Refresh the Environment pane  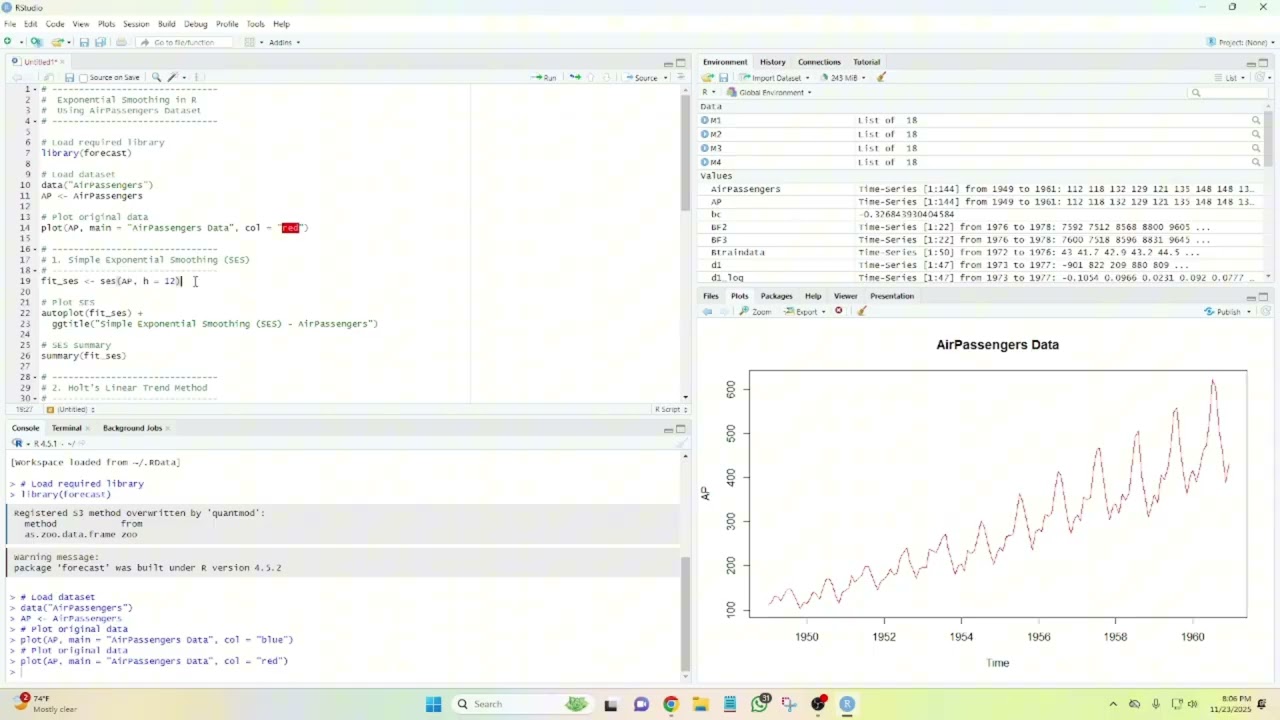click(x=1262, y=77)
